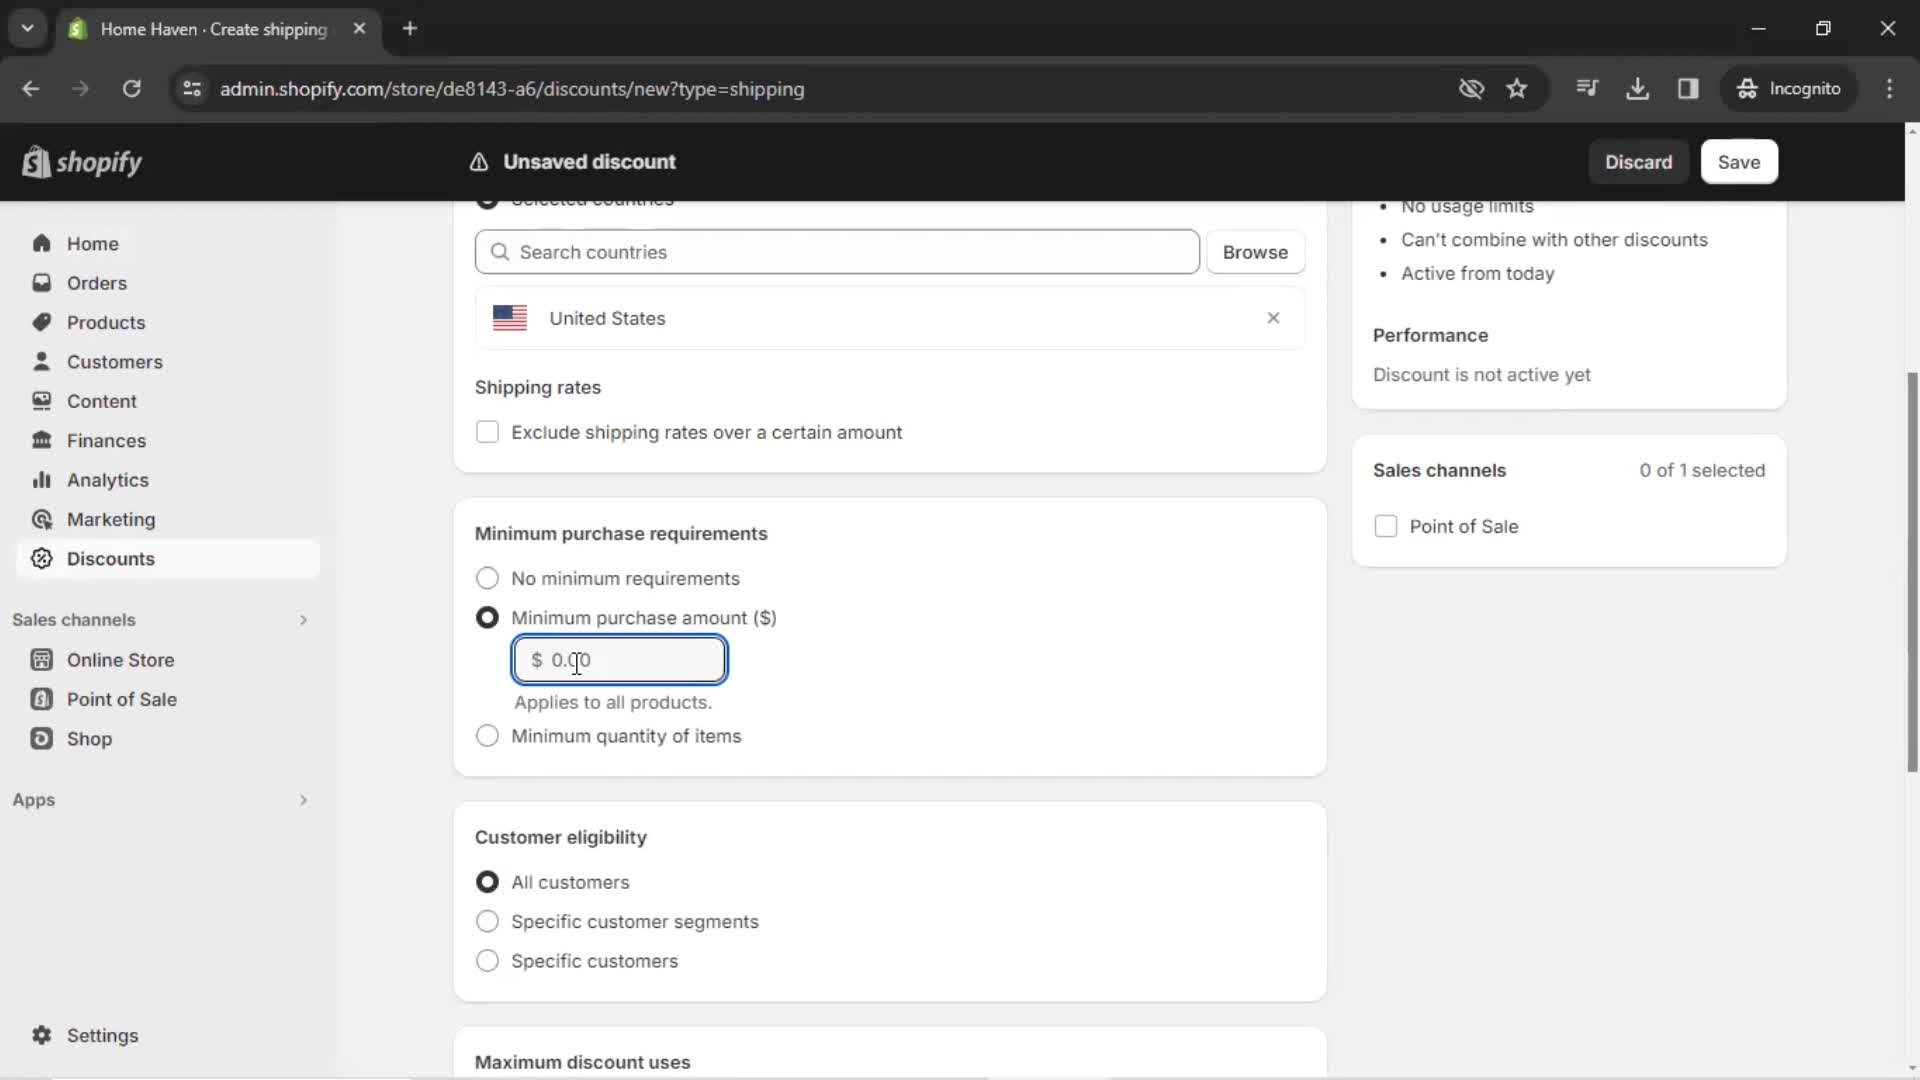
Task: Click the Analytics sidebar icon
Action: (42, 480)
